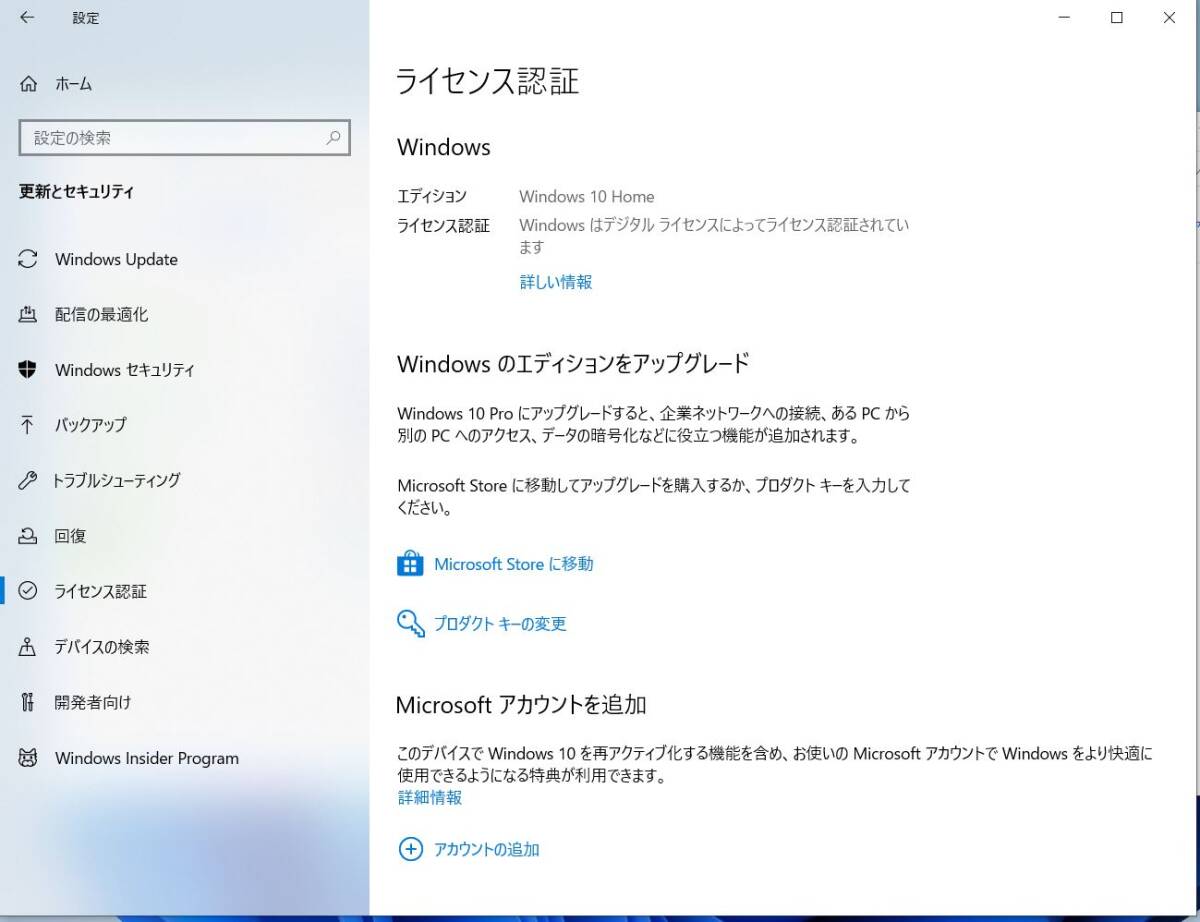Click the plus circle add-account icon
This screenshot has width=1200, height=922.
click(410, 849)
